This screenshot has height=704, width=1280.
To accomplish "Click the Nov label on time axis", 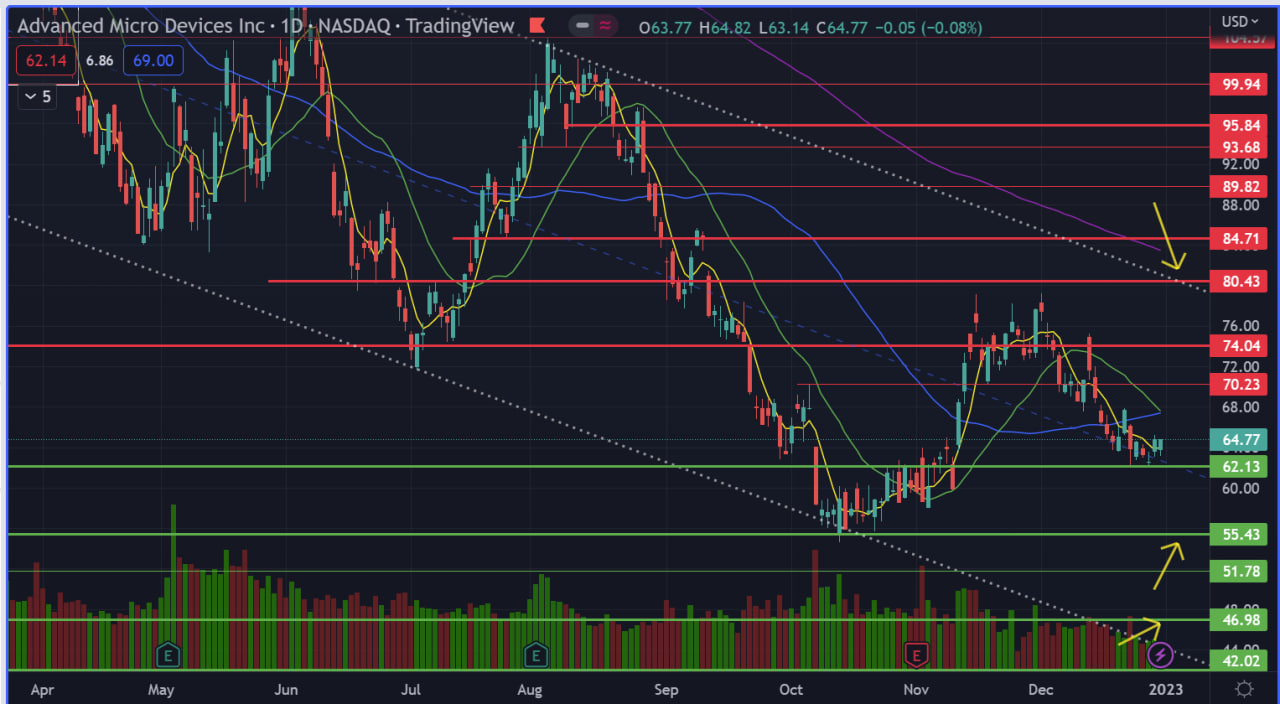I will [915, 689].
